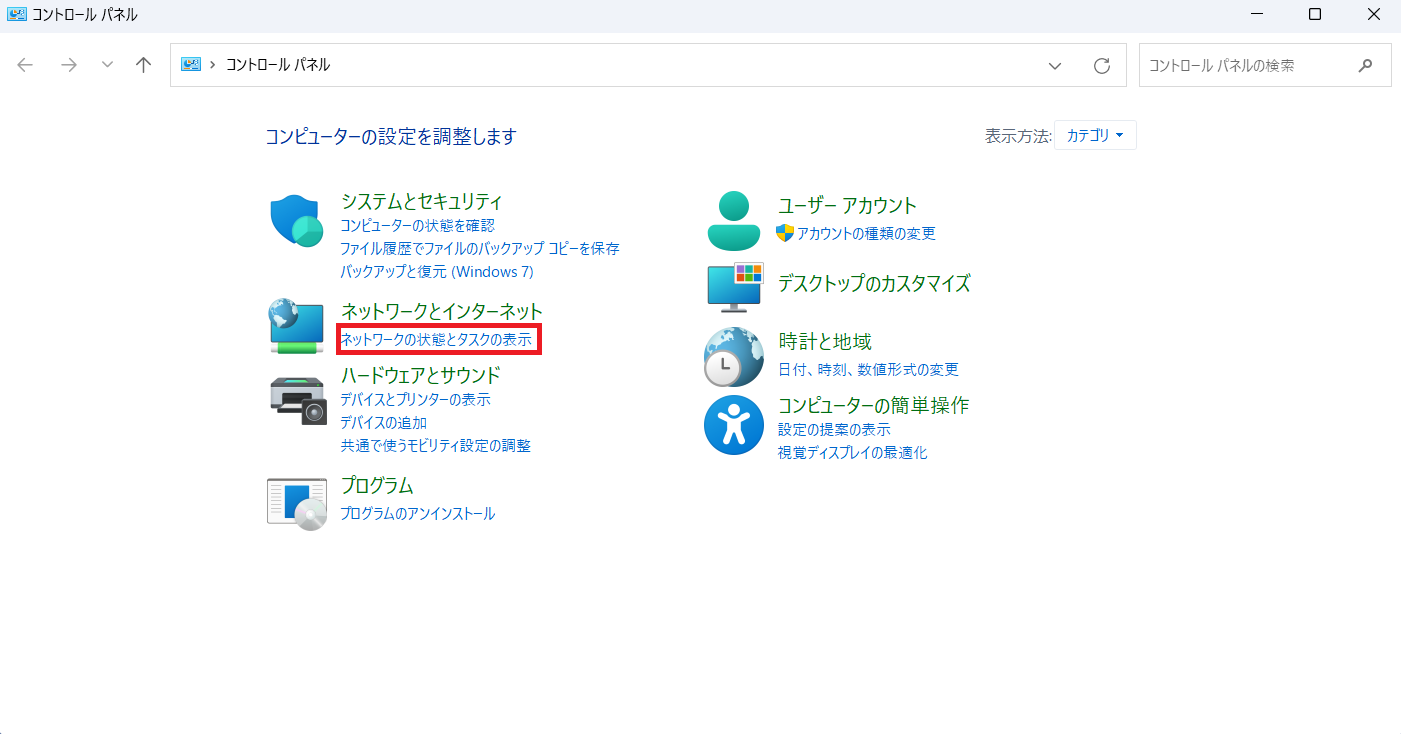Open ファイル履歴でファイルのバックアップ コピーを保存

[480, 249]
